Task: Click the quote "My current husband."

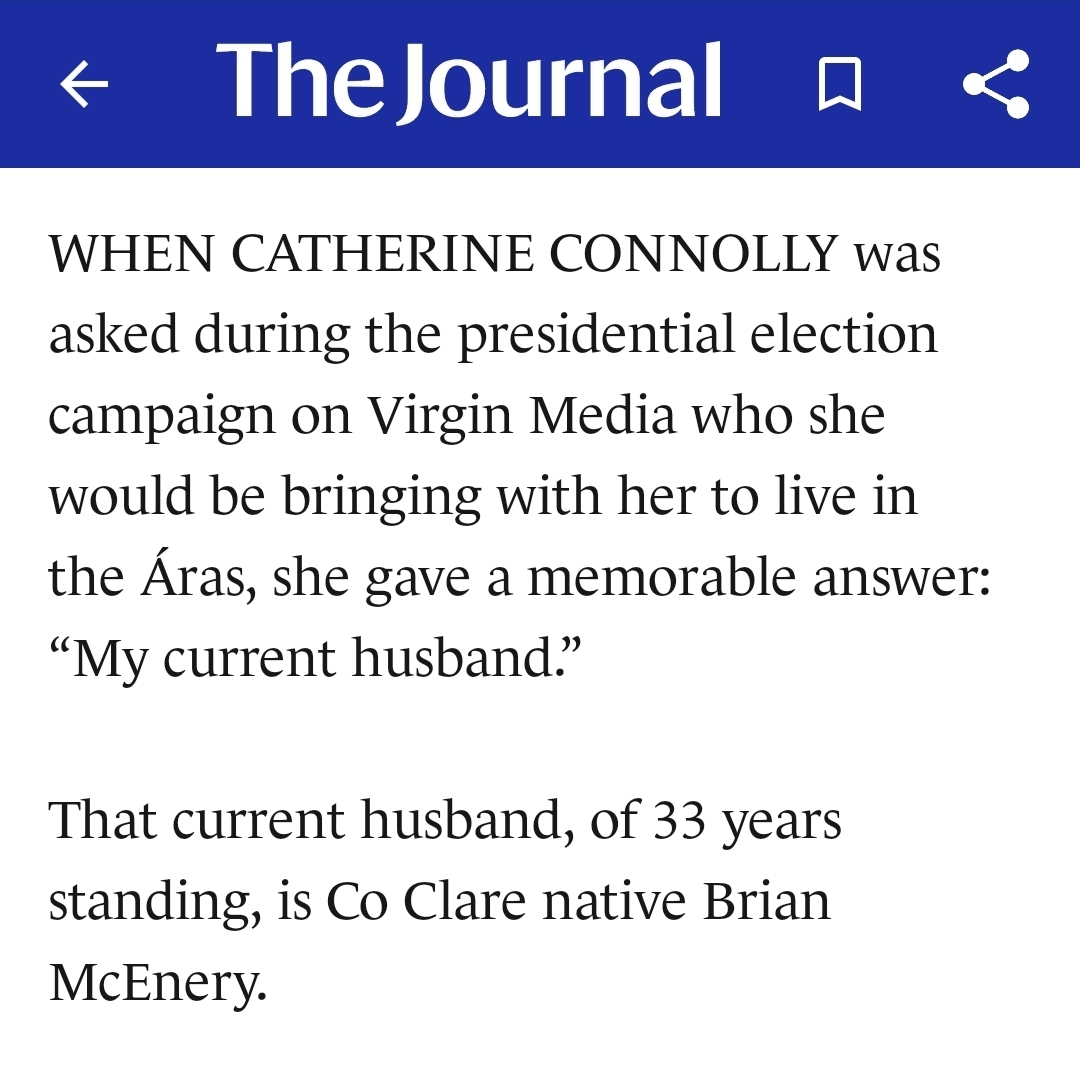Action: coord(316,657)
